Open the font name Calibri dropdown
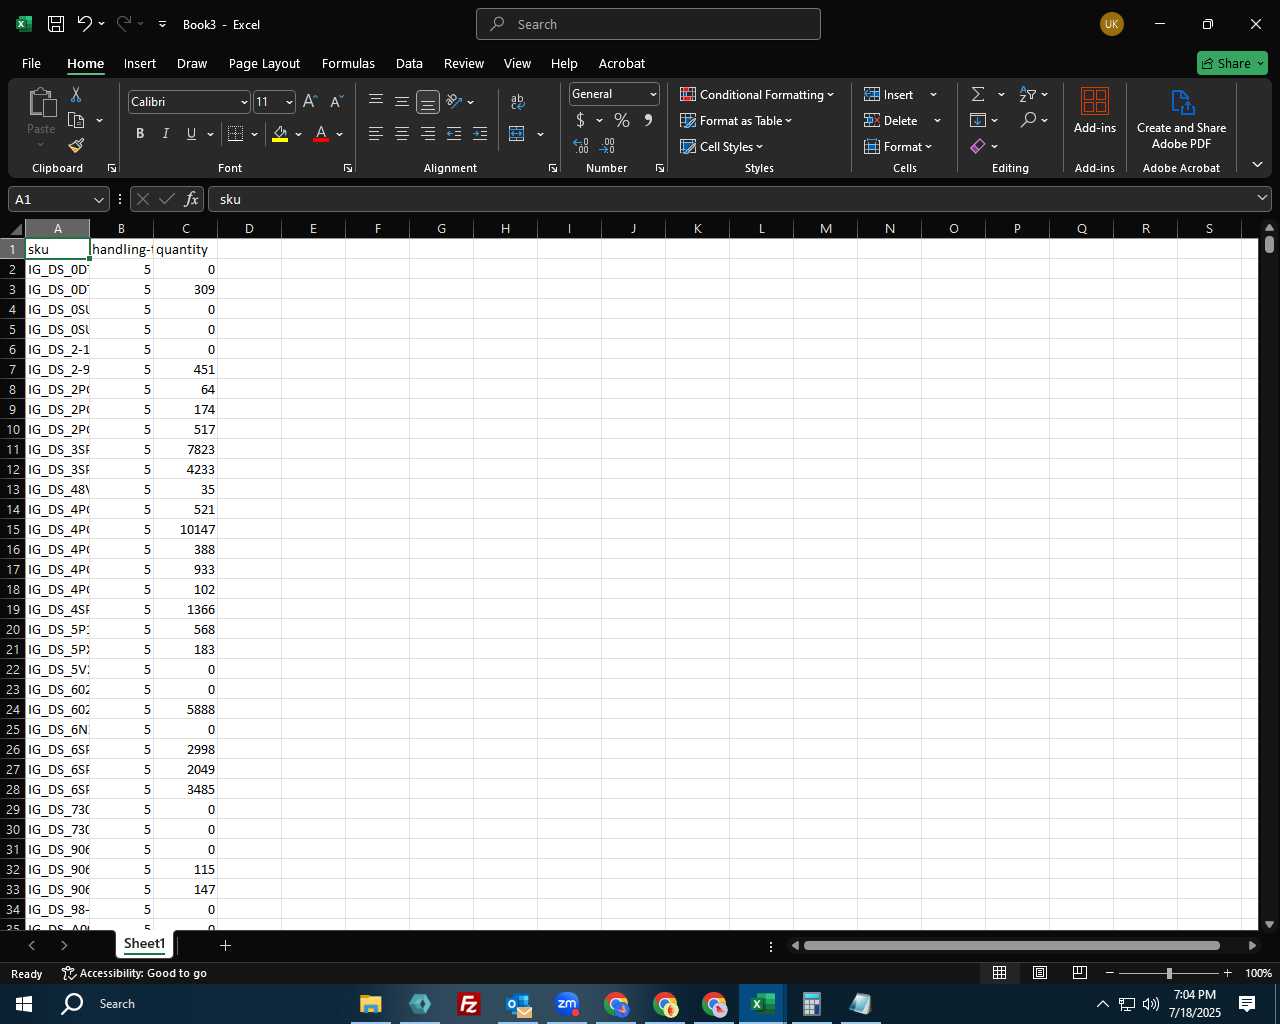The image size is (1280, 1024). 243,102
